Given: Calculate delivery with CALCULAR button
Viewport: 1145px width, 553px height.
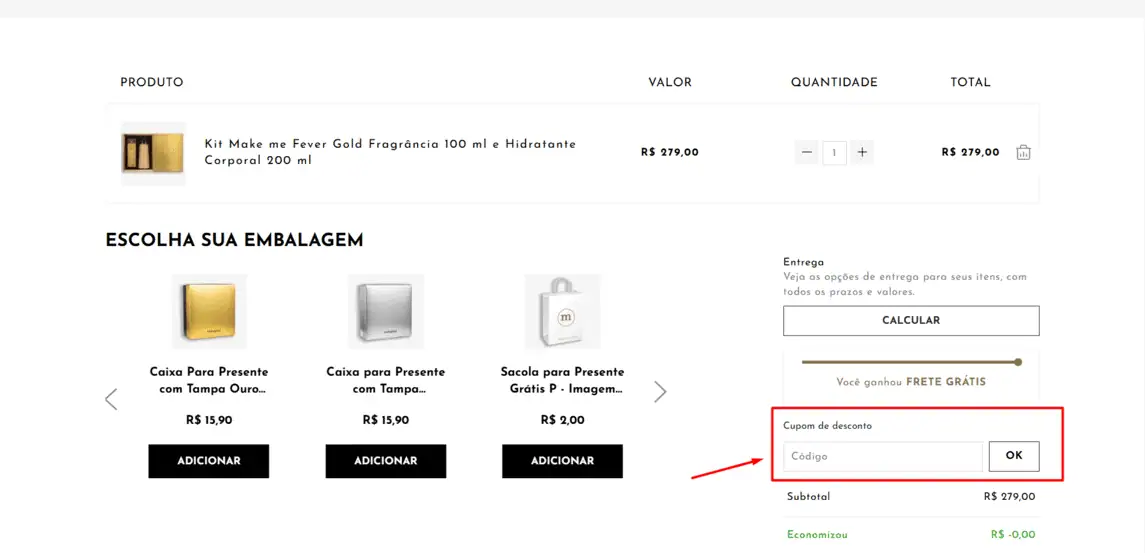Looking at the screenshot, I should pyautogui.click(x=911, y=321).
